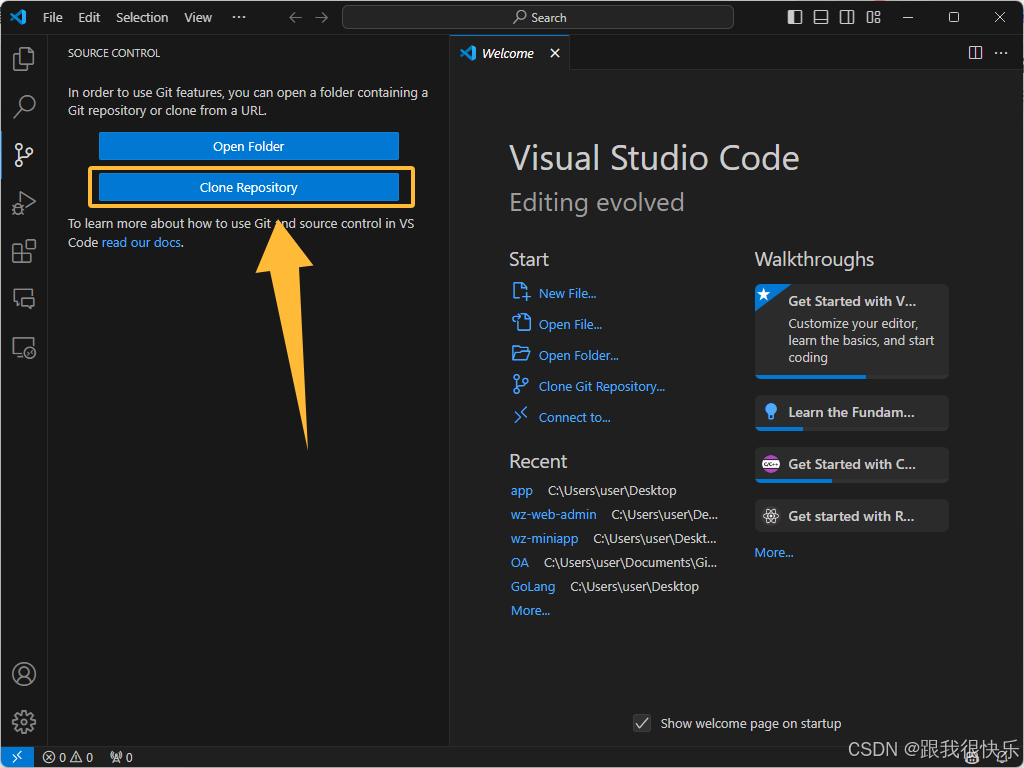Toggle the bottom panel layout icon
The image size is (1024, 768).
[821, 18]
